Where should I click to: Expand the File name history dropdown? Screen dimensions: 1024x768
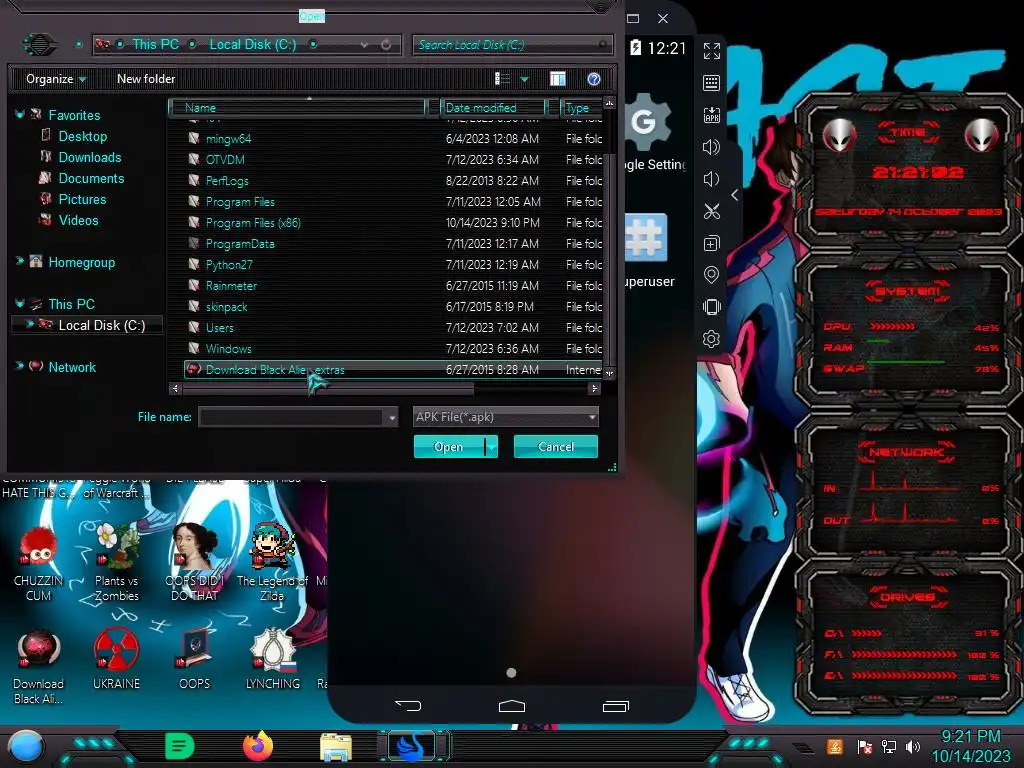pyautogui.click(x=392, y=417)
